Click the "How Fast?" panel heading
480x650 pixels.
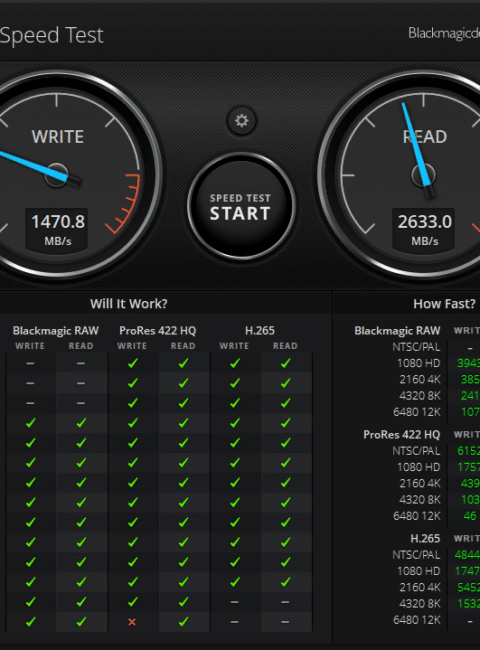pyautogui.click(x=444, y=304)
